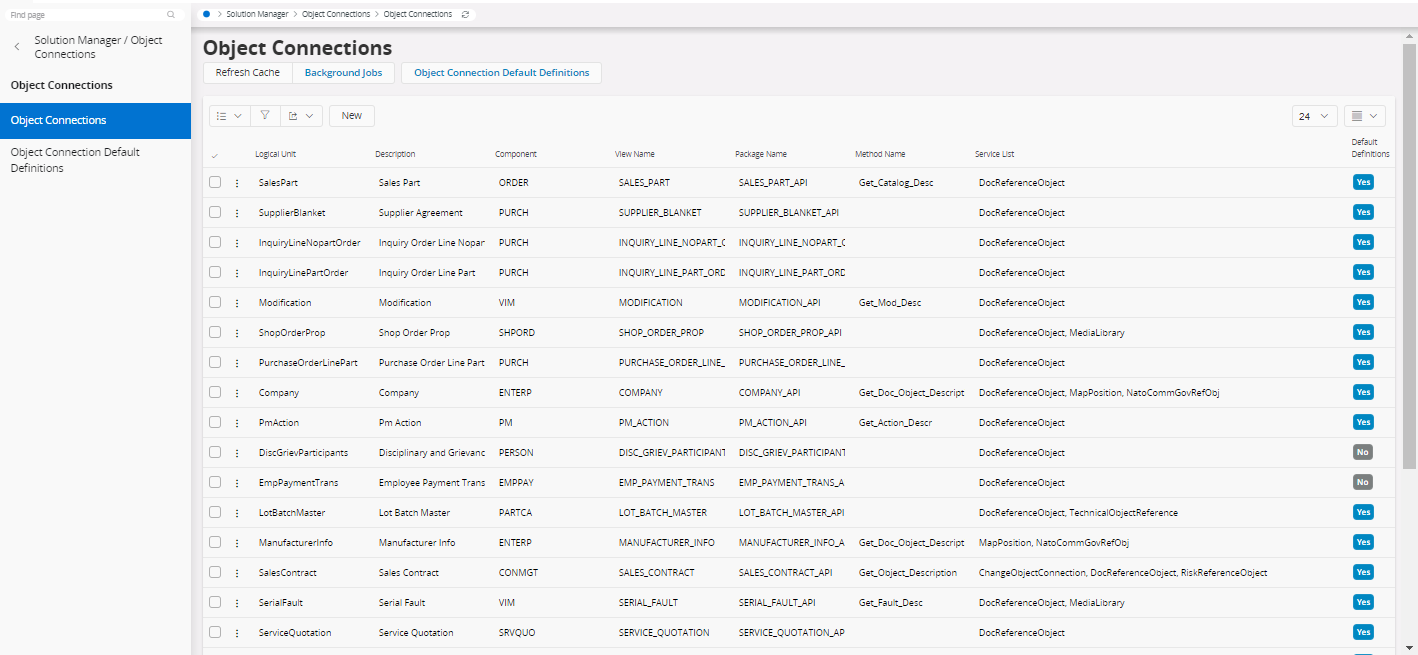The image size is (1418, 655).
Task: Expand the page size 24 dropdown
Action: point(1314,116)
